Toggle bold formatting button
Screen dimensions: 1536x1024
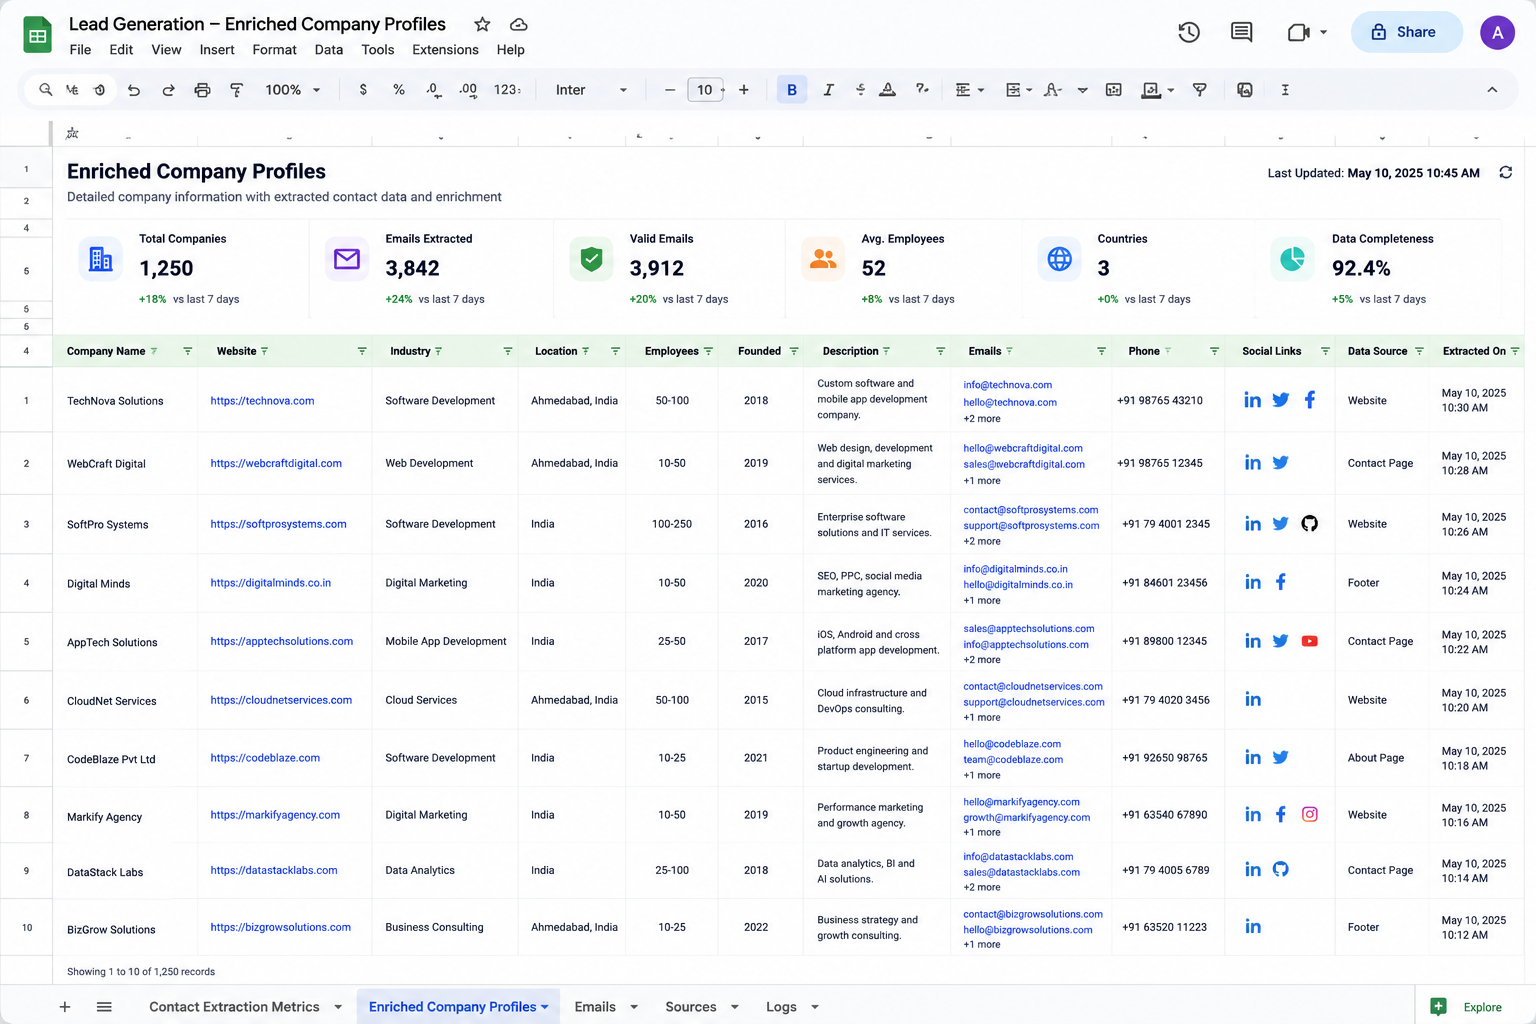click(x=792, y=90)
